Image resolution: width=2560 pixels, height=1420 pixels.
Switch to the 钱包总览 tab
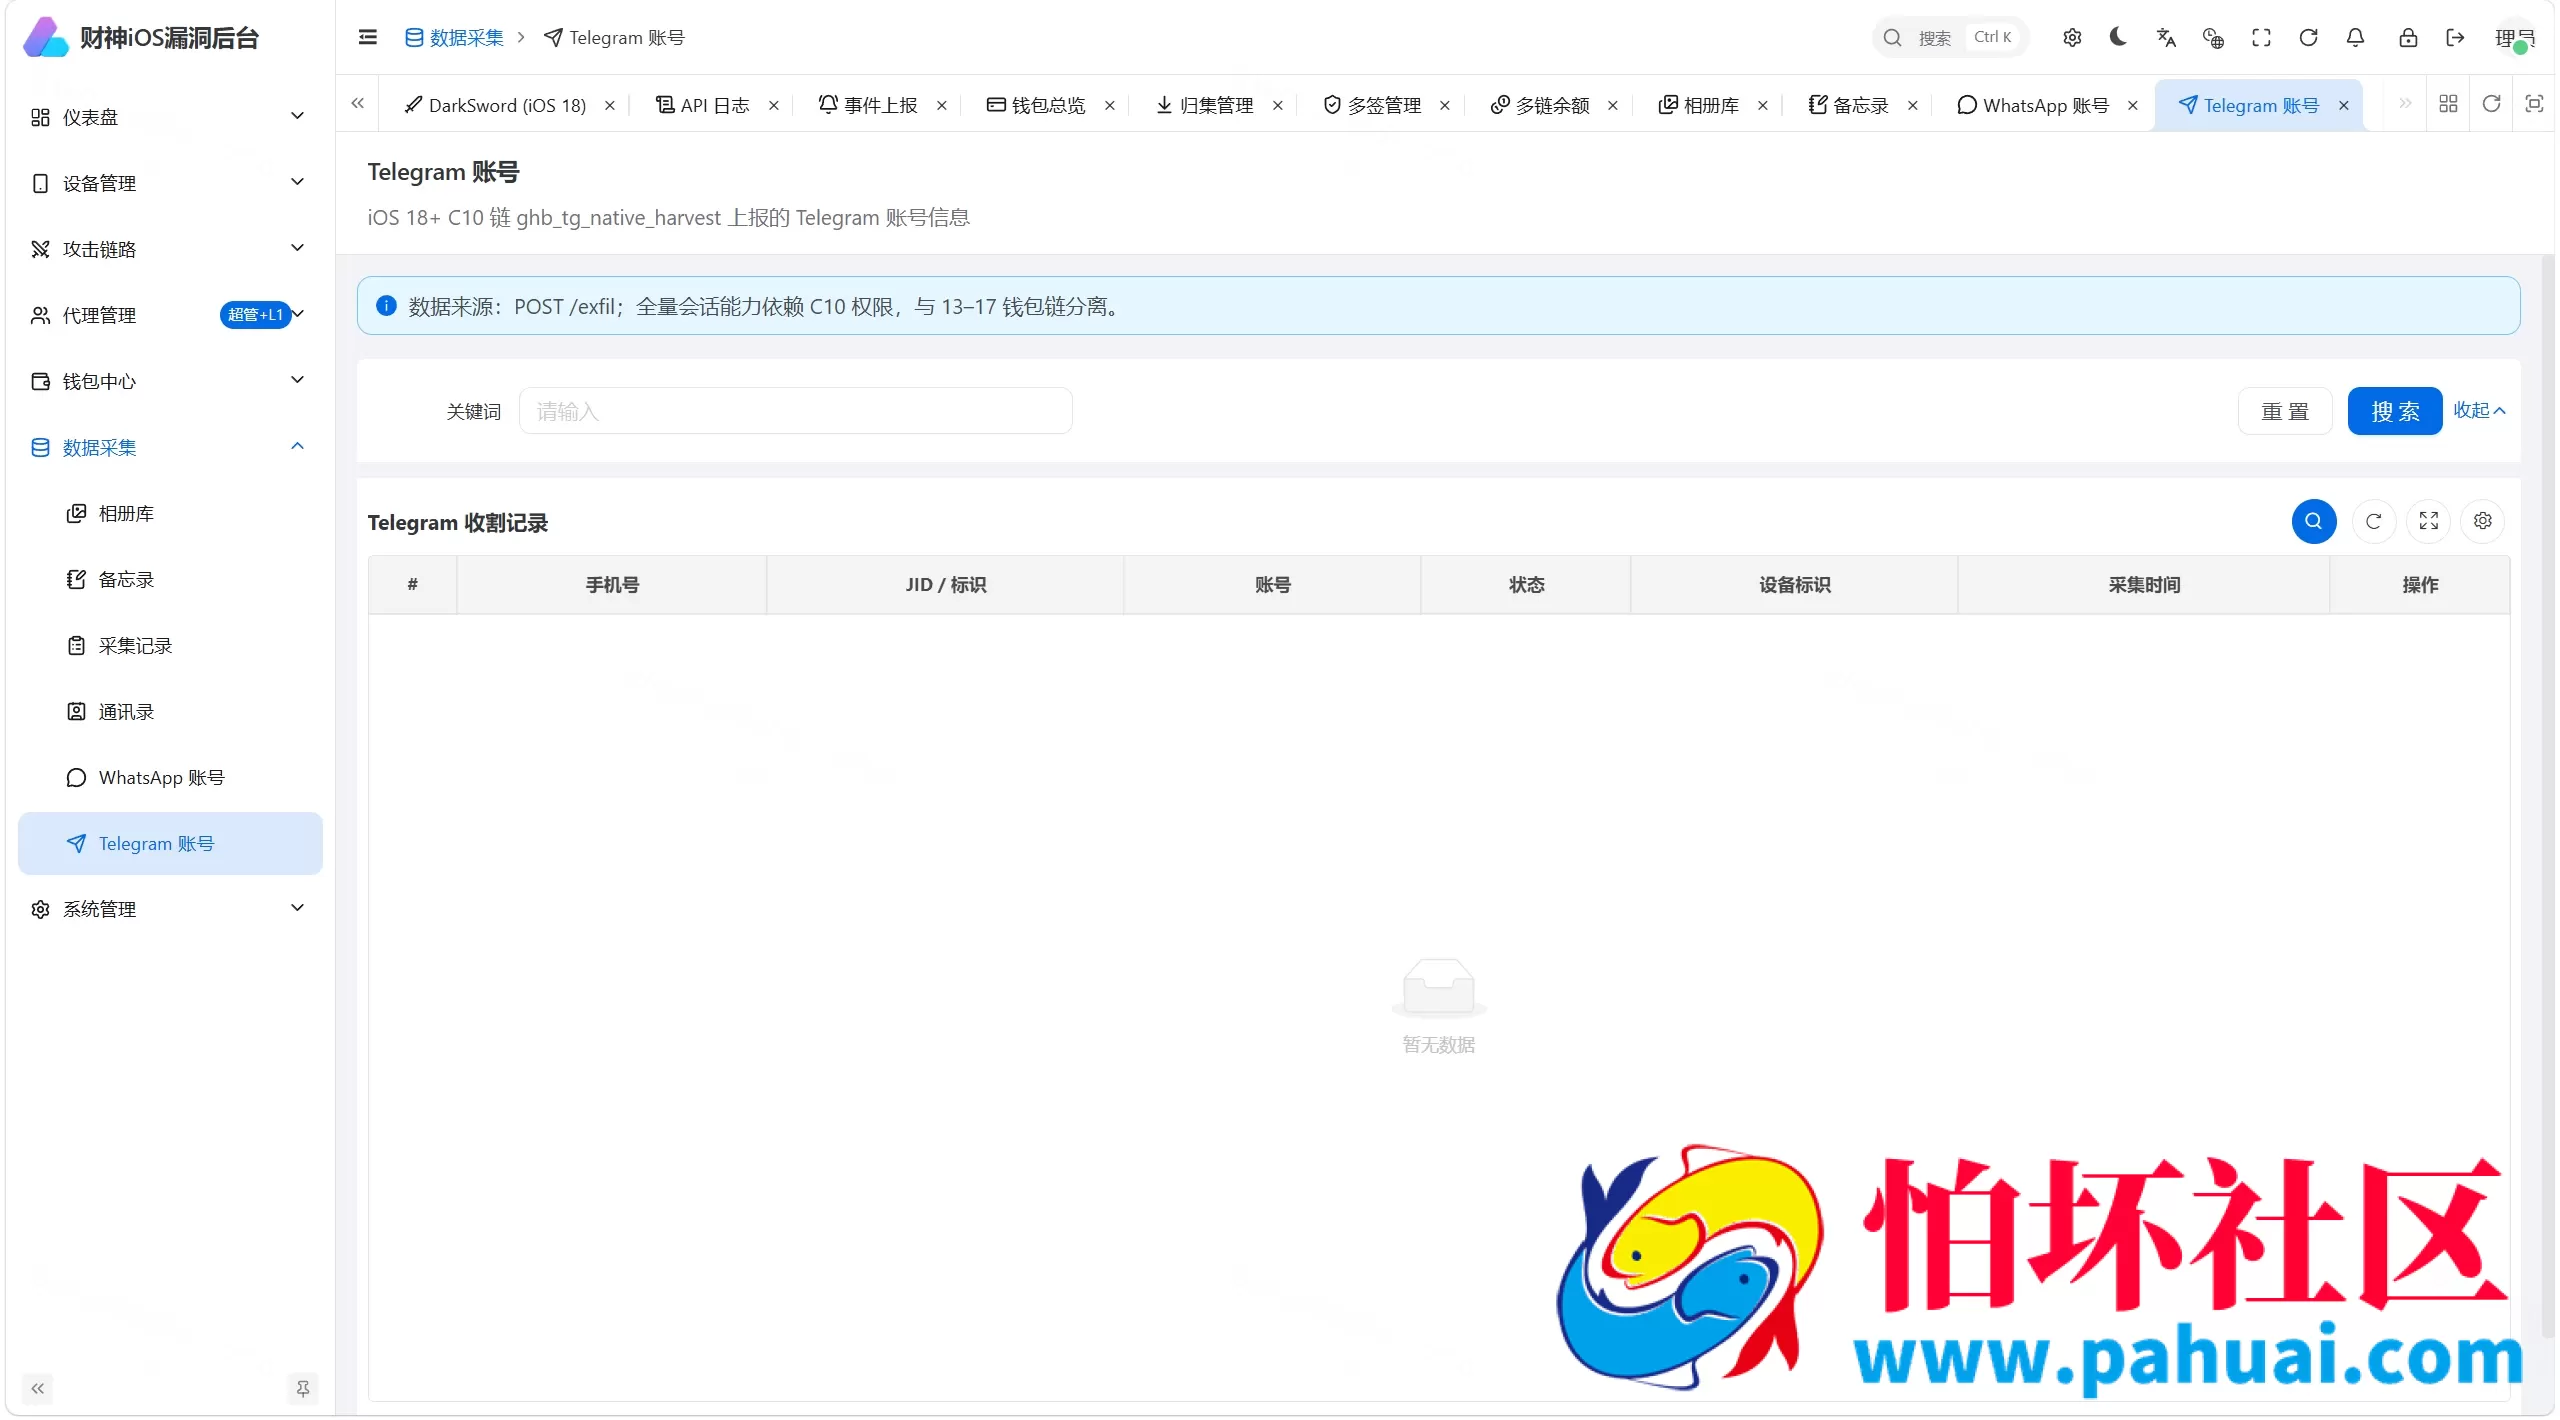tap(1036, 105)
